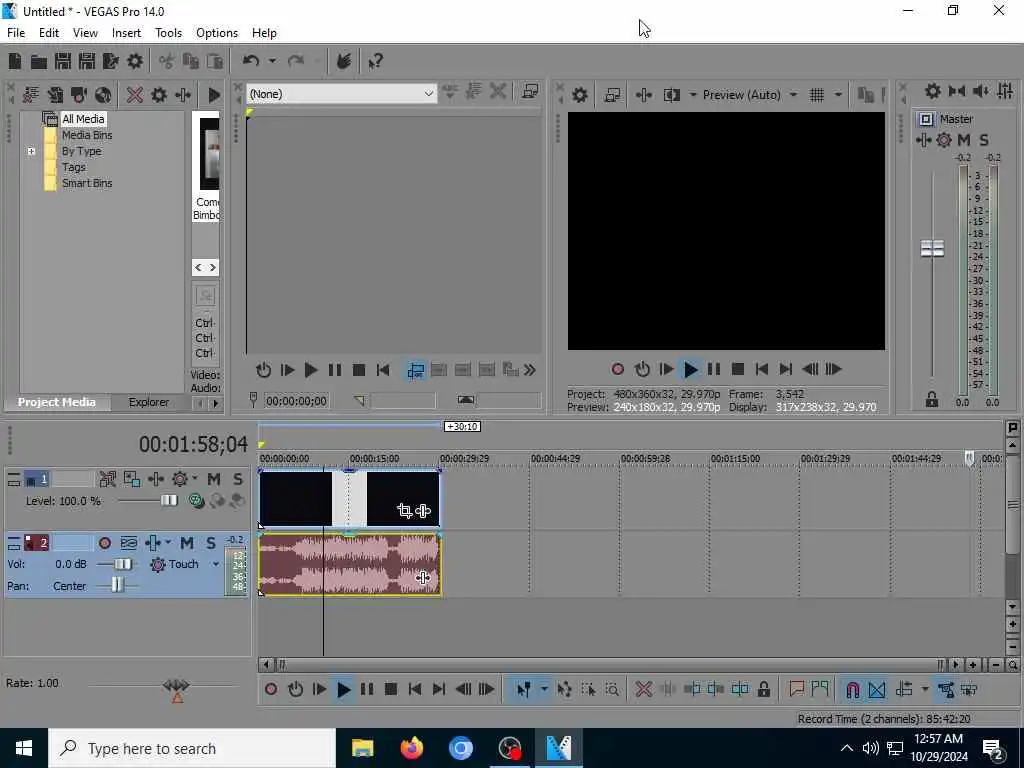Open the Touch automation mode dropdown
Viewport: 1024px width, 768px height.
point(216,564)
